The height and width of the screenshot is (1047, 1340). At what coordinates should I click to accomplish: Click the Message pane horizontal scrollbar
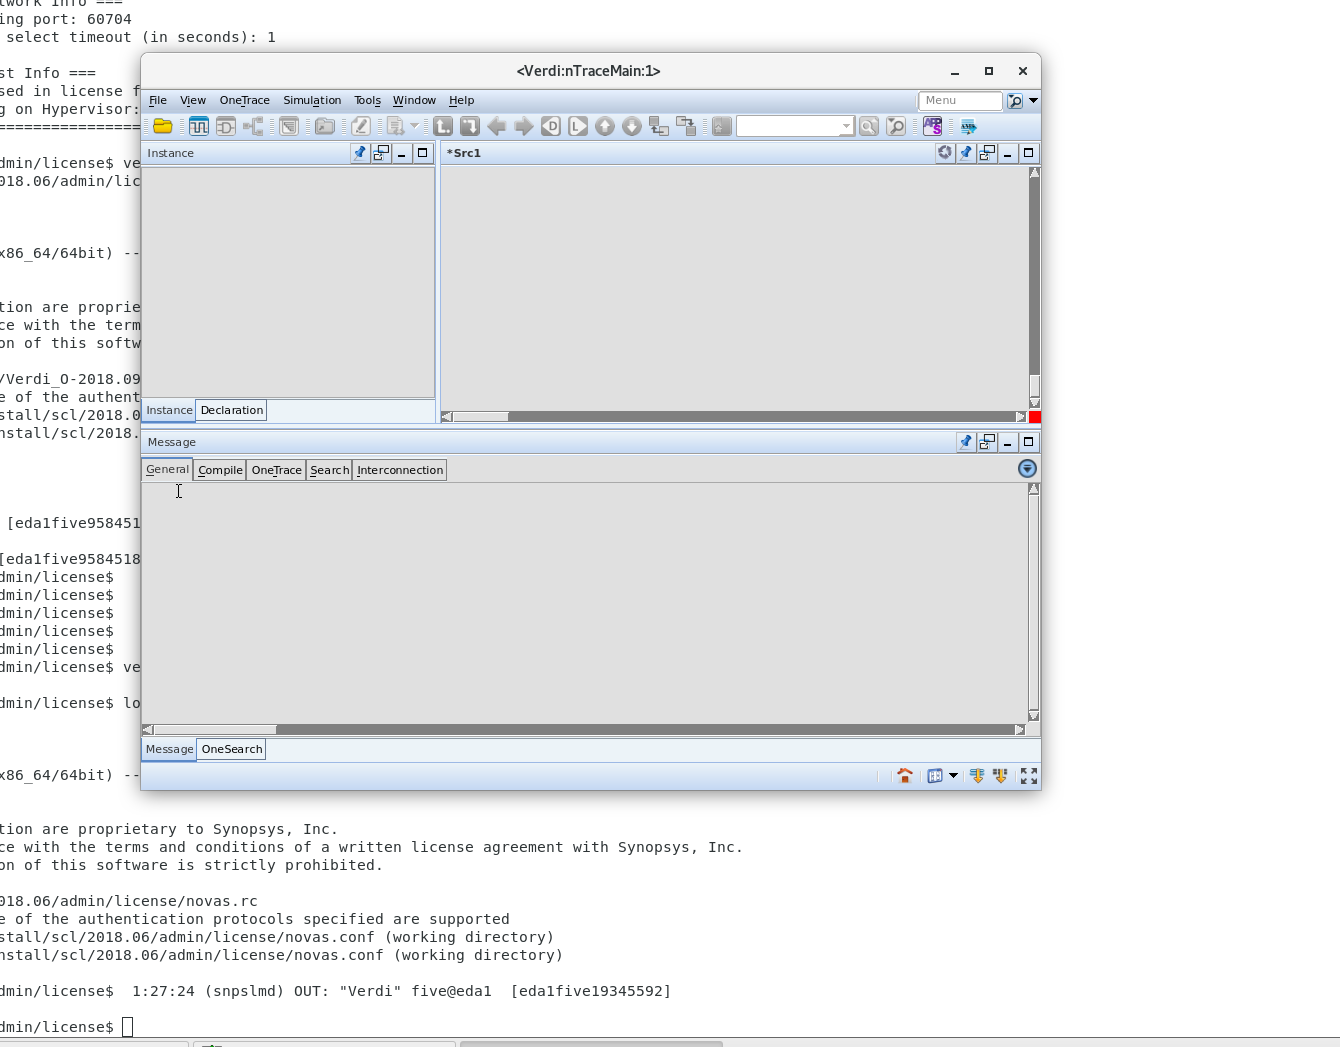583,730
